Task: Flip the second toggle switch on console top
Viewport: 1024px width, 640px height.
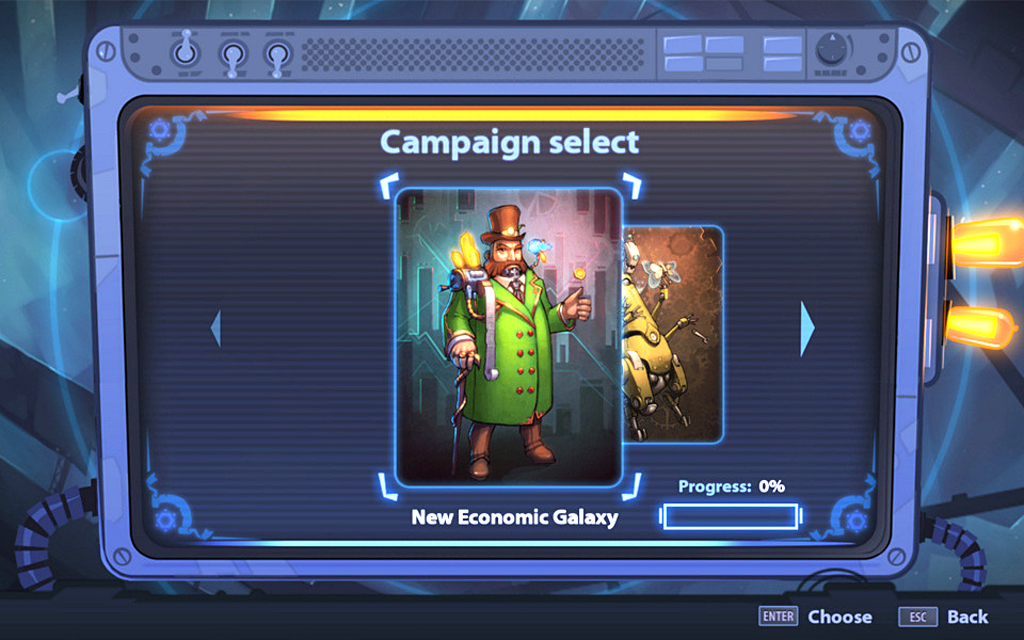Action: pos(233,57)
